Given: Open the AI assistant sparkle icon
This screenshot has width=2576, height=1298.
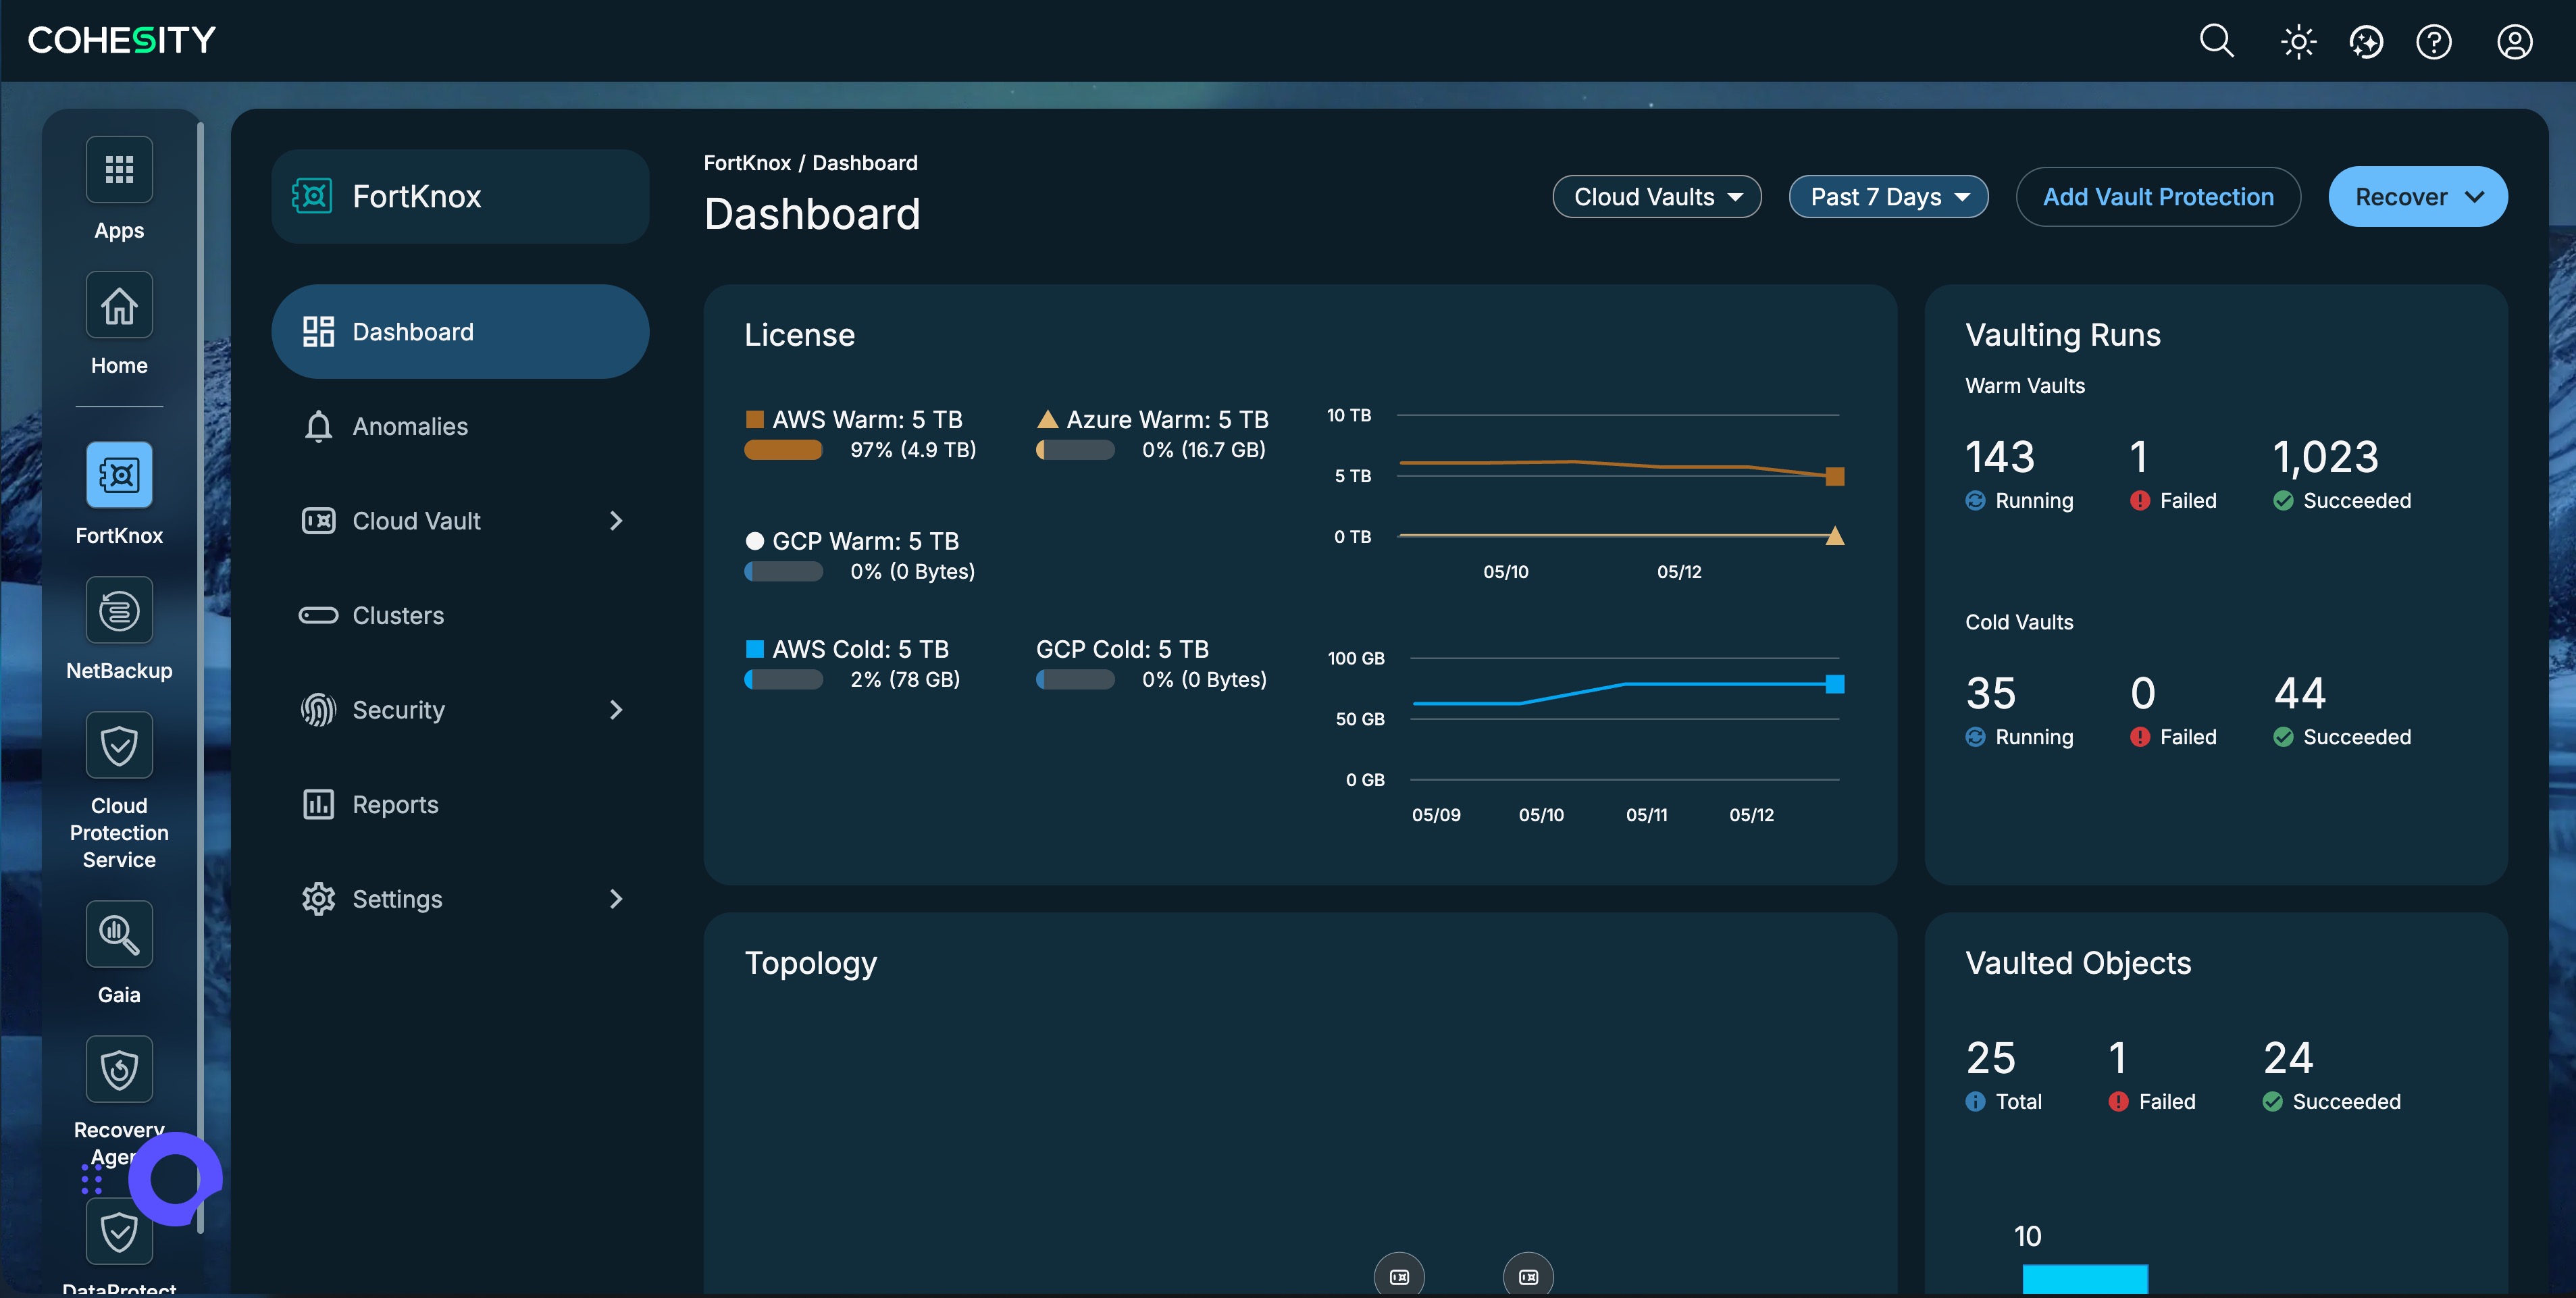Looking at the screenshot, I should 2366,42.
